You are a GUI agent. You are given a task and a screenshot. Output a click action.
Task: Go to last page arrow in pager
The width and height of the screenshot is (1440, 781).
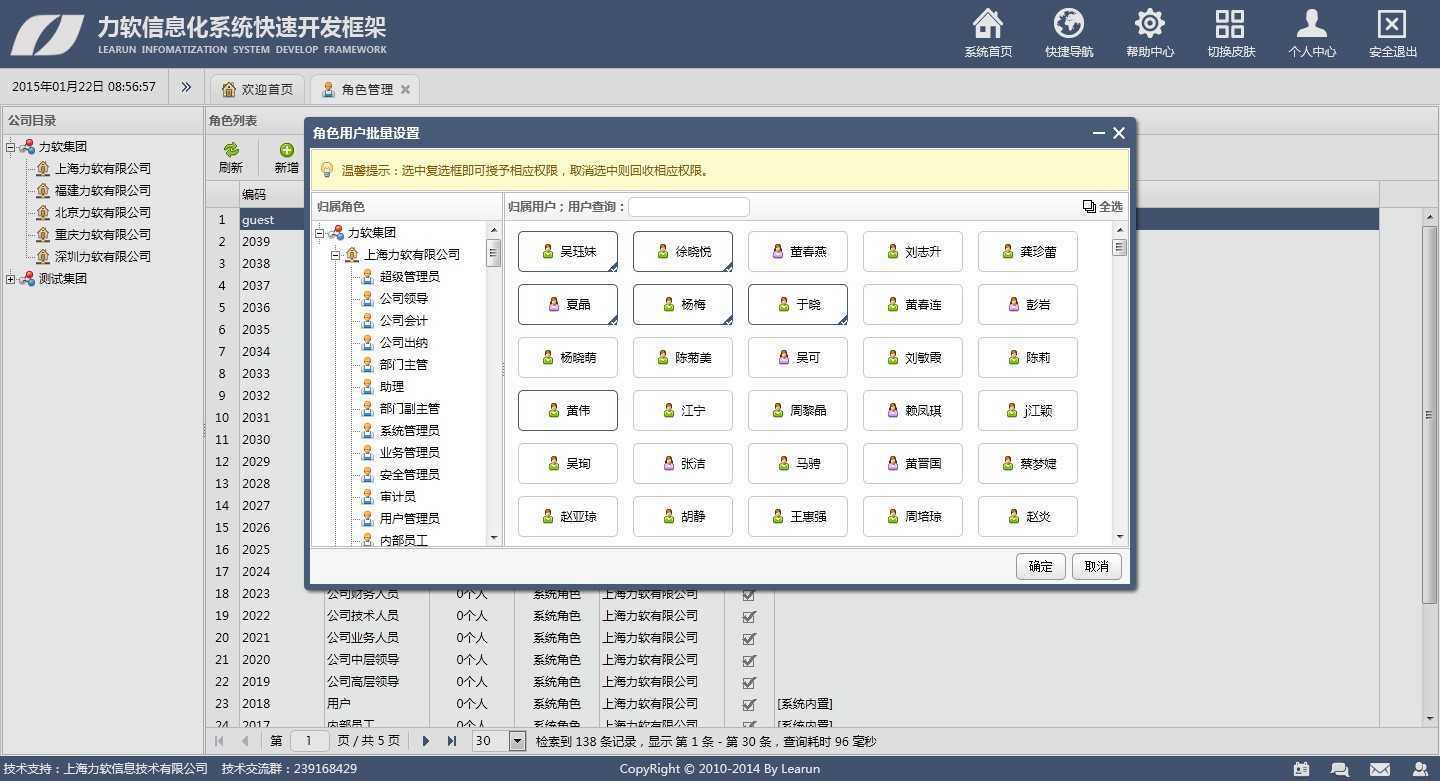coord(452,741)
